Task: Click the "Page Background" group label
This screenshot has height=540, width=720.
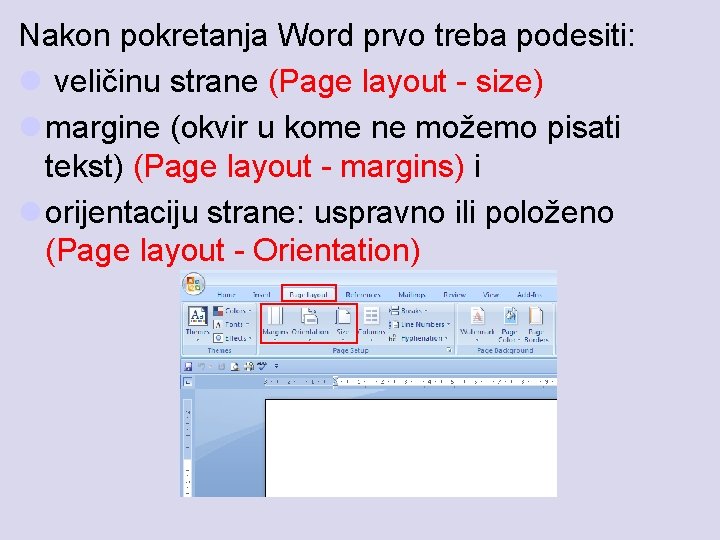Action: pyautogui.click(x=505, y=350)
